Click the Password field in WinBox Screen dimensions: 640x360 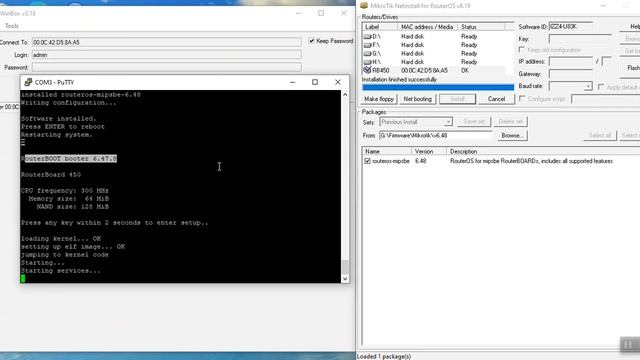(167, 67)
